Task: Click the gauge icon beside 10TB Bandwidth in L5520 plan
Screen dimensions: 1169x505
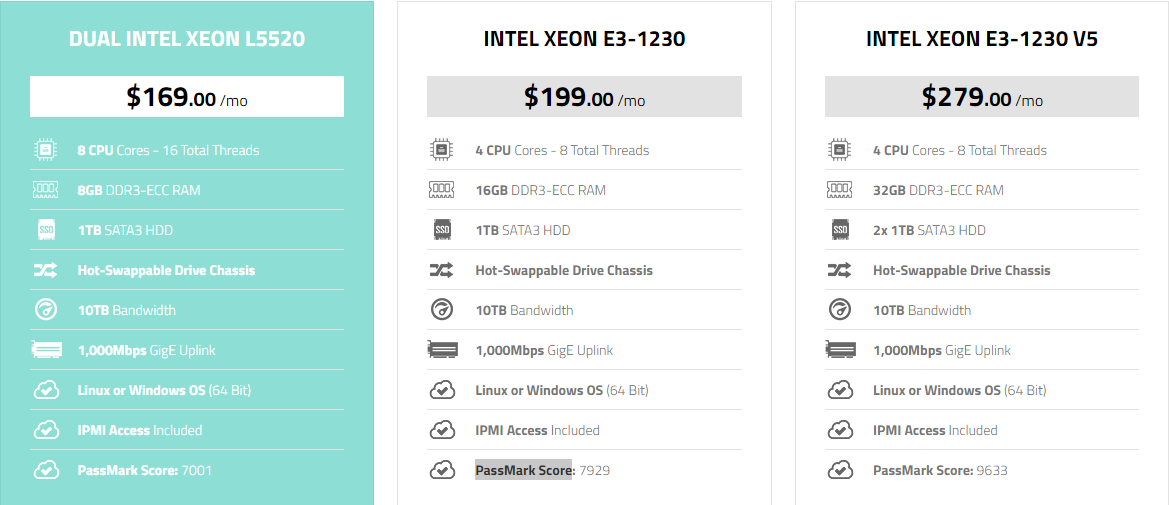Action: pos(45,310)
